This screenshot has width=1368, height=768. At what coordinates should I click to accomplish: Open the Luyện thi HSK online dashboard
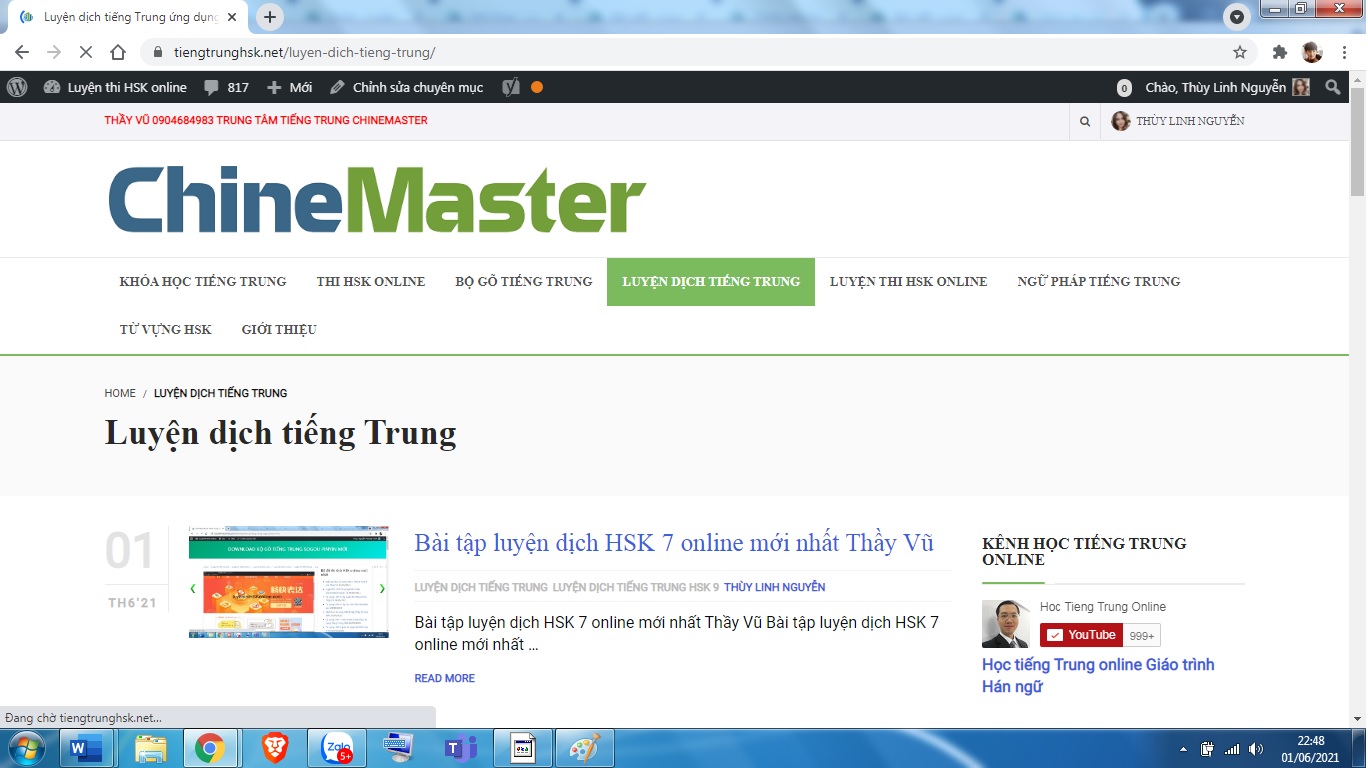pos(115,87)
